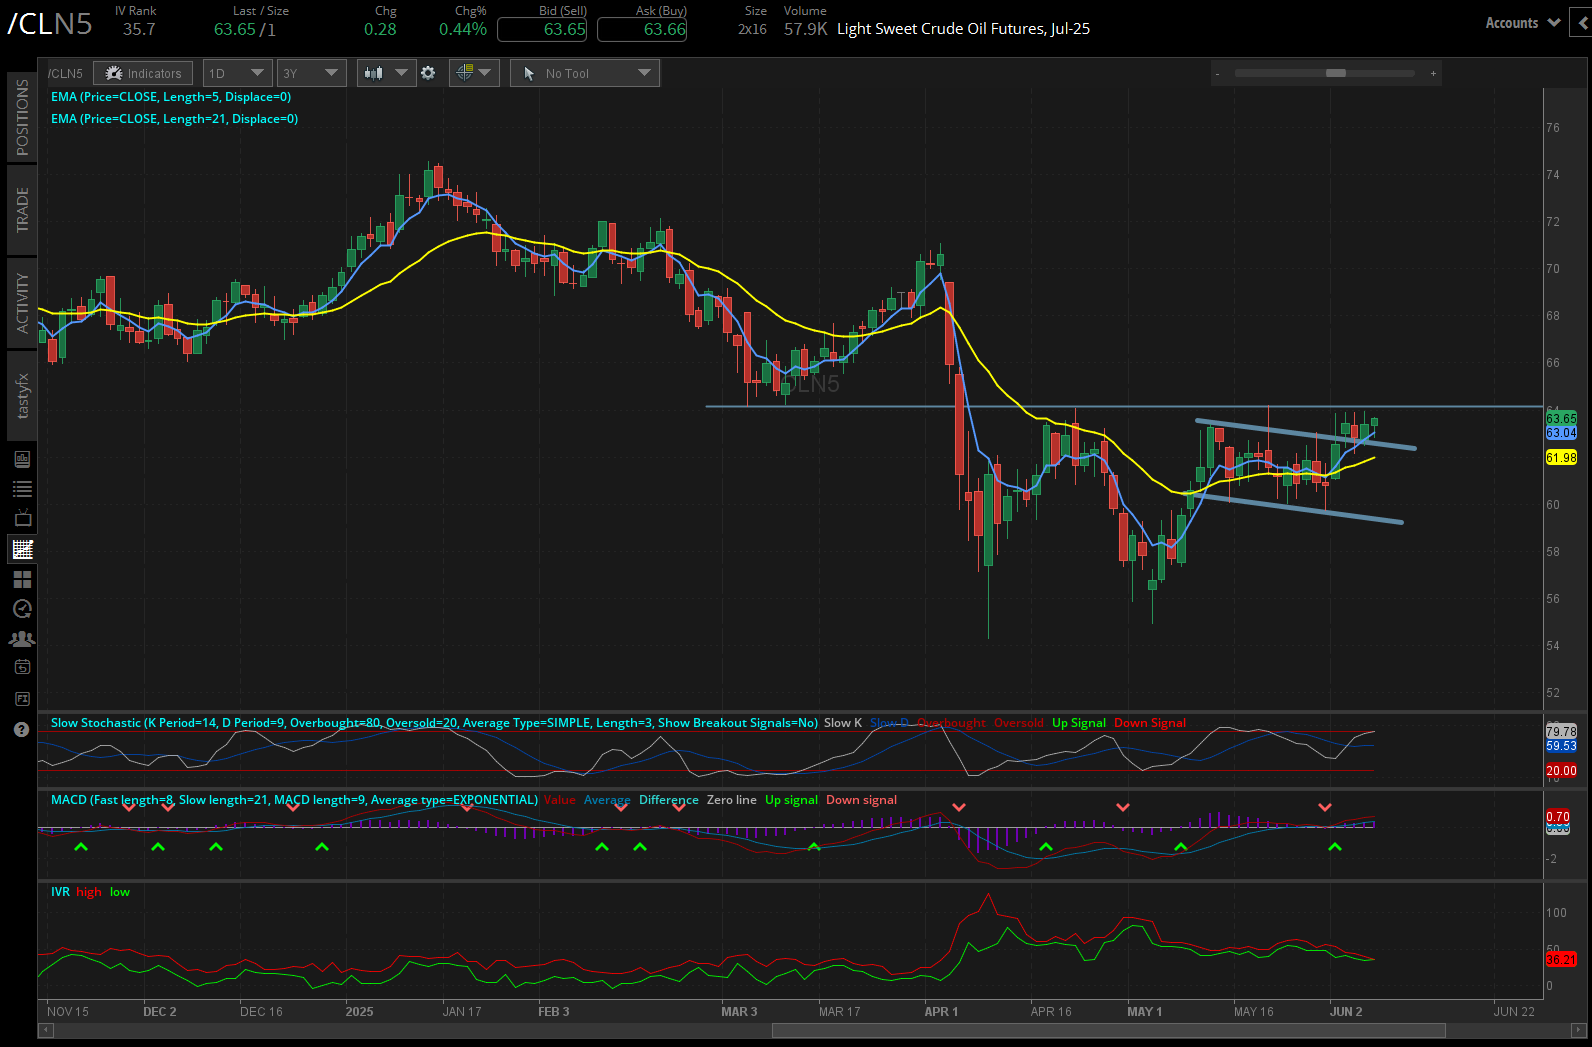Open the TV live feed icon
Screen dimensions: 1592x1047
(x=22, y=519)
